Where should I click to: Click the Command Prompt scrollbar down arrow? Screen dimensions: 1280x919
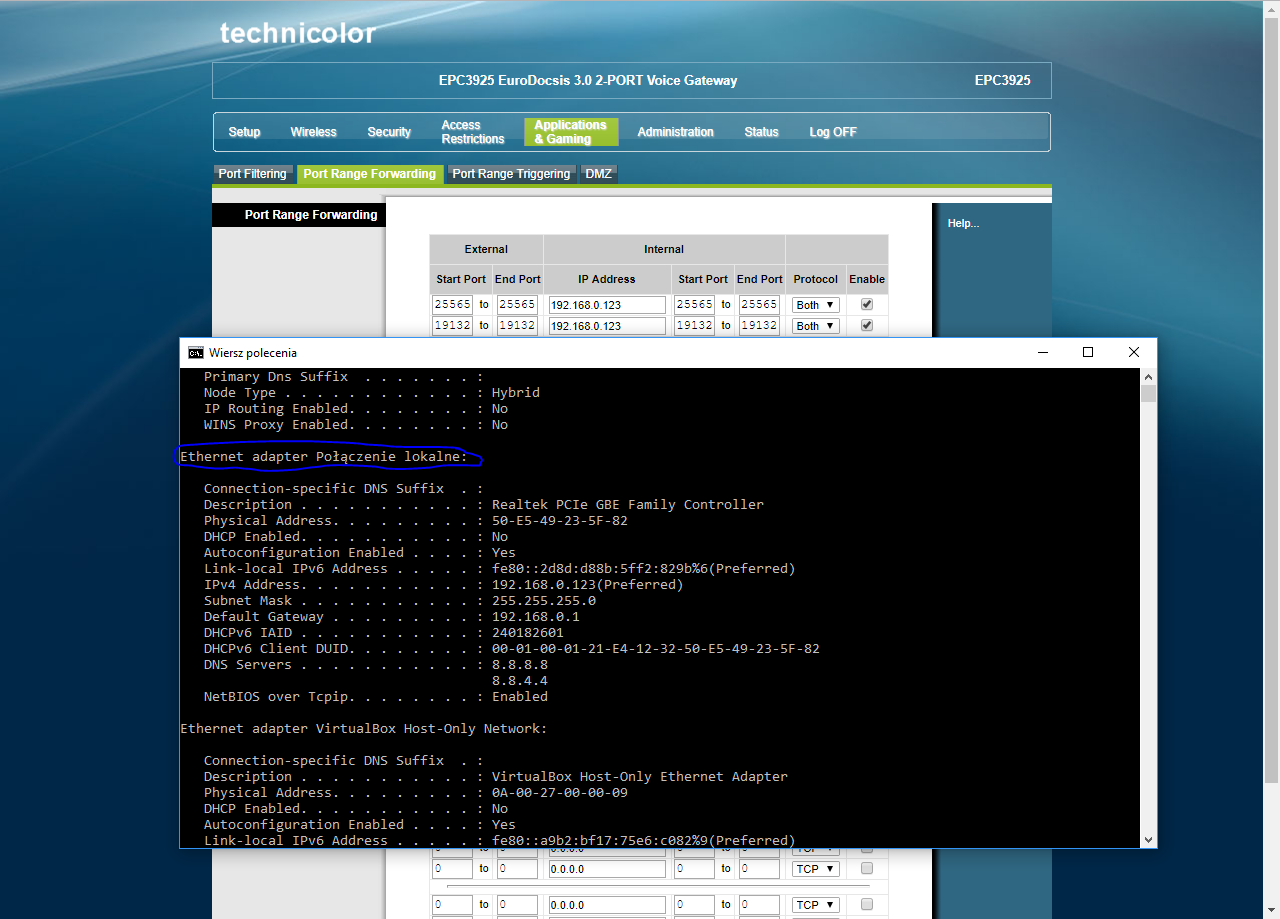[x=1149, y=840]
